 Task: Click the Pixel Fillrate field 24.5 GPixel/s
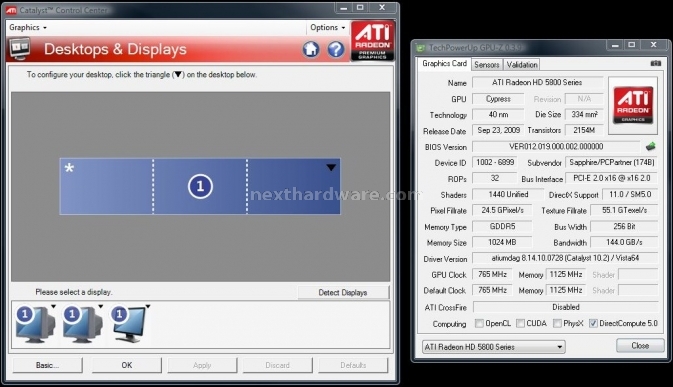pos(502,210)
